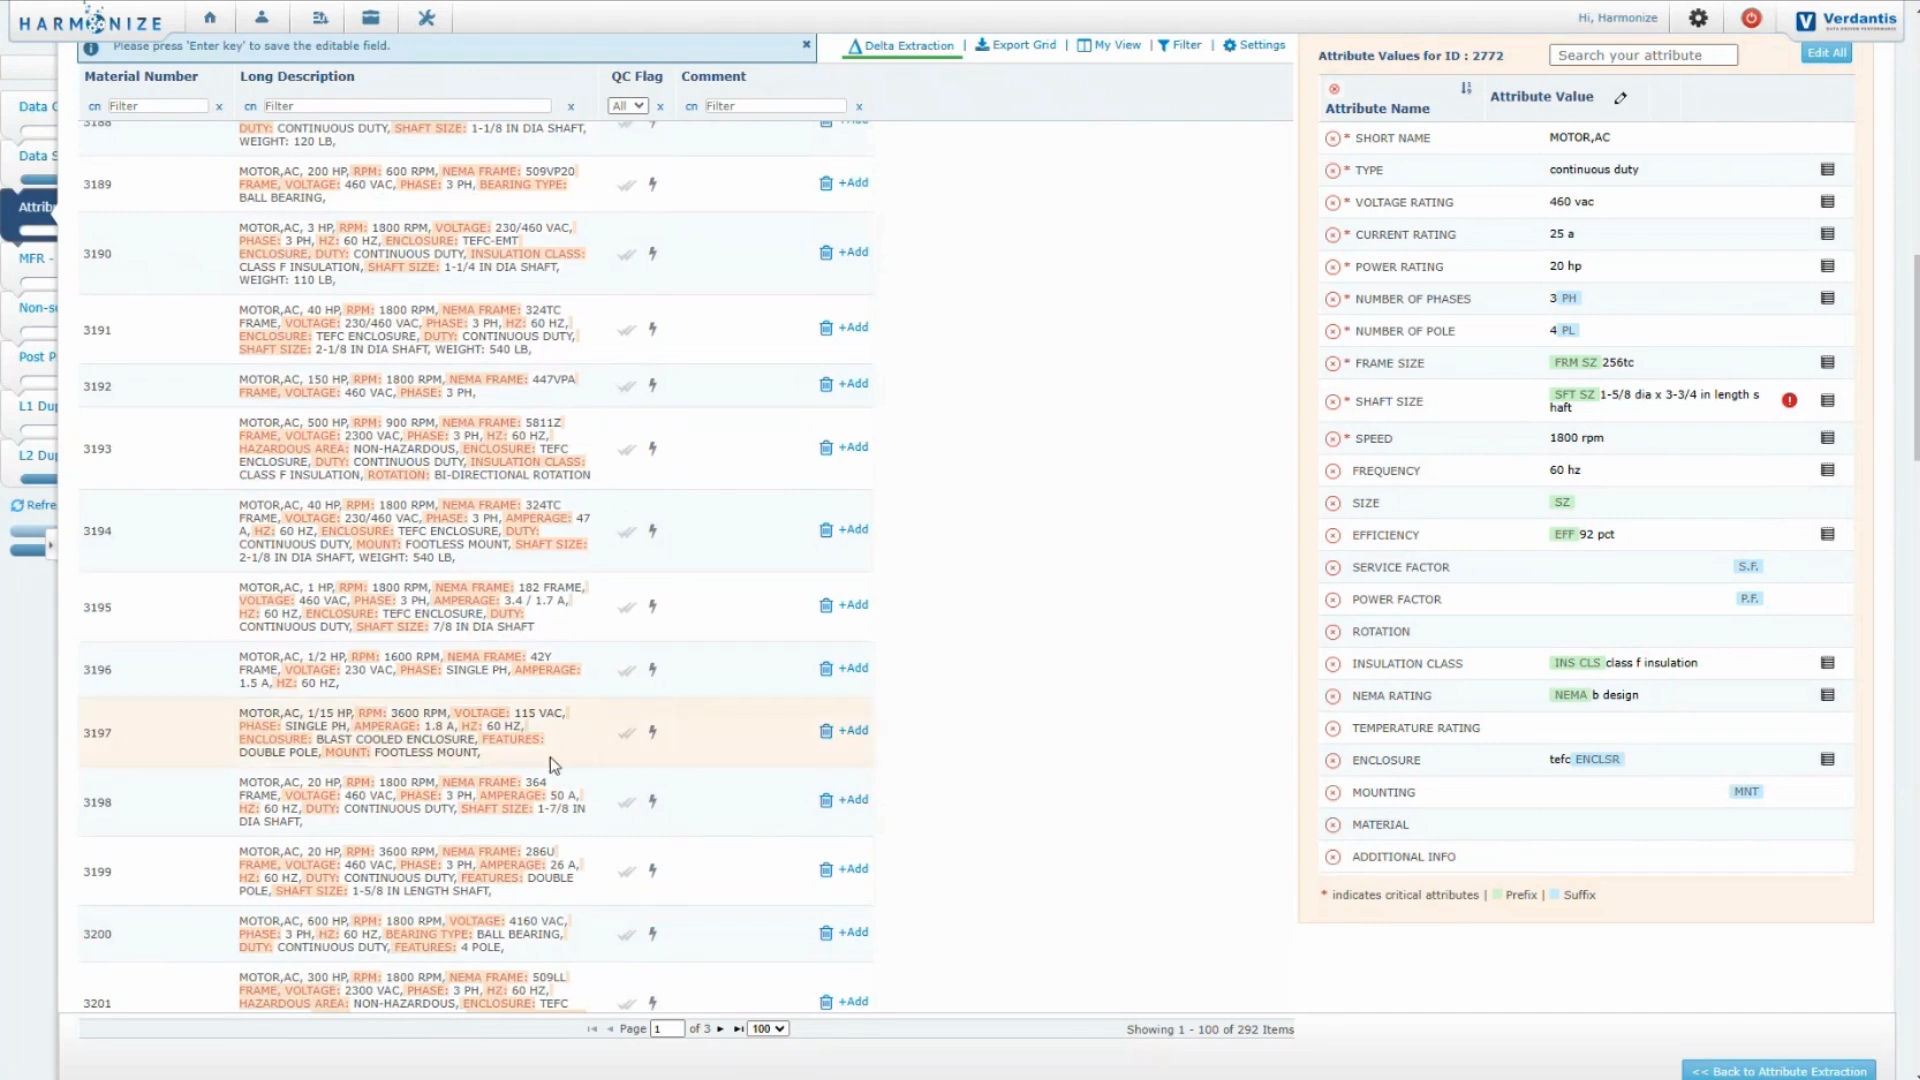Toggle the QC check mark for row 3189

(x=626, y=185)
